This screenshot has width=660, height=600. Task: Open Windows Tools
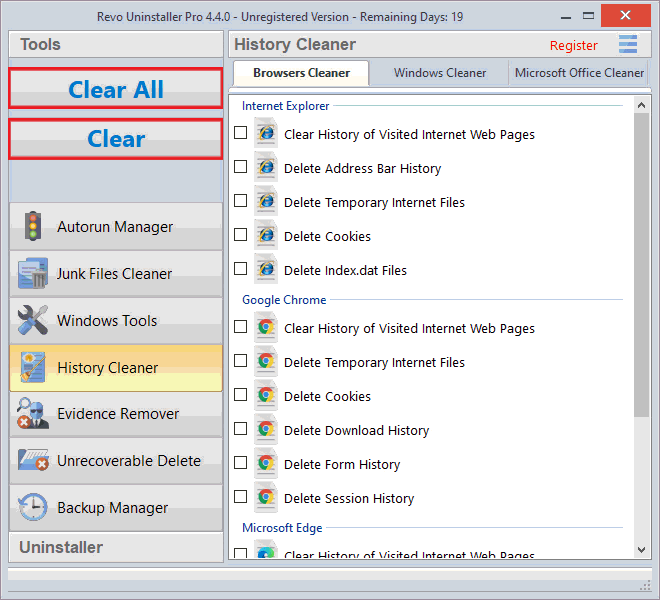pos(116,320)
